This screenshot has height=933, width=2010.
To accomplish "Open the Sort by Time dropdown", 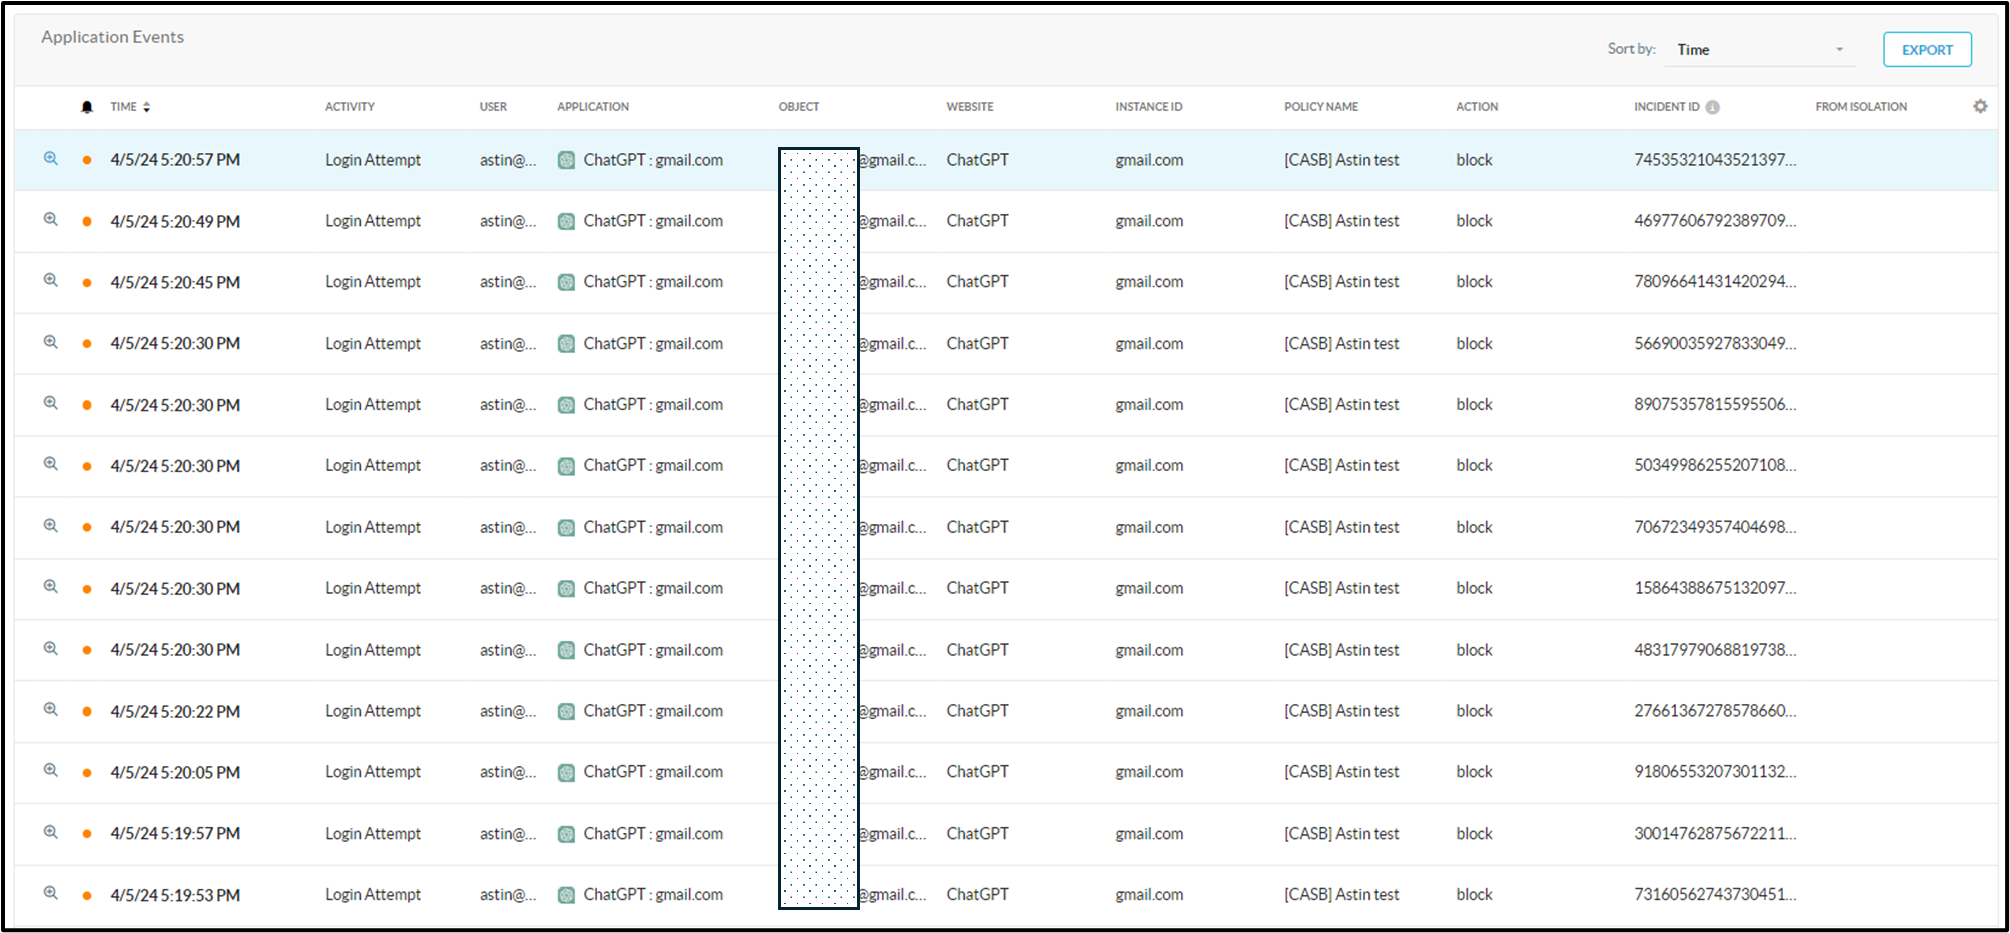I will click(x=1760, y=50).
